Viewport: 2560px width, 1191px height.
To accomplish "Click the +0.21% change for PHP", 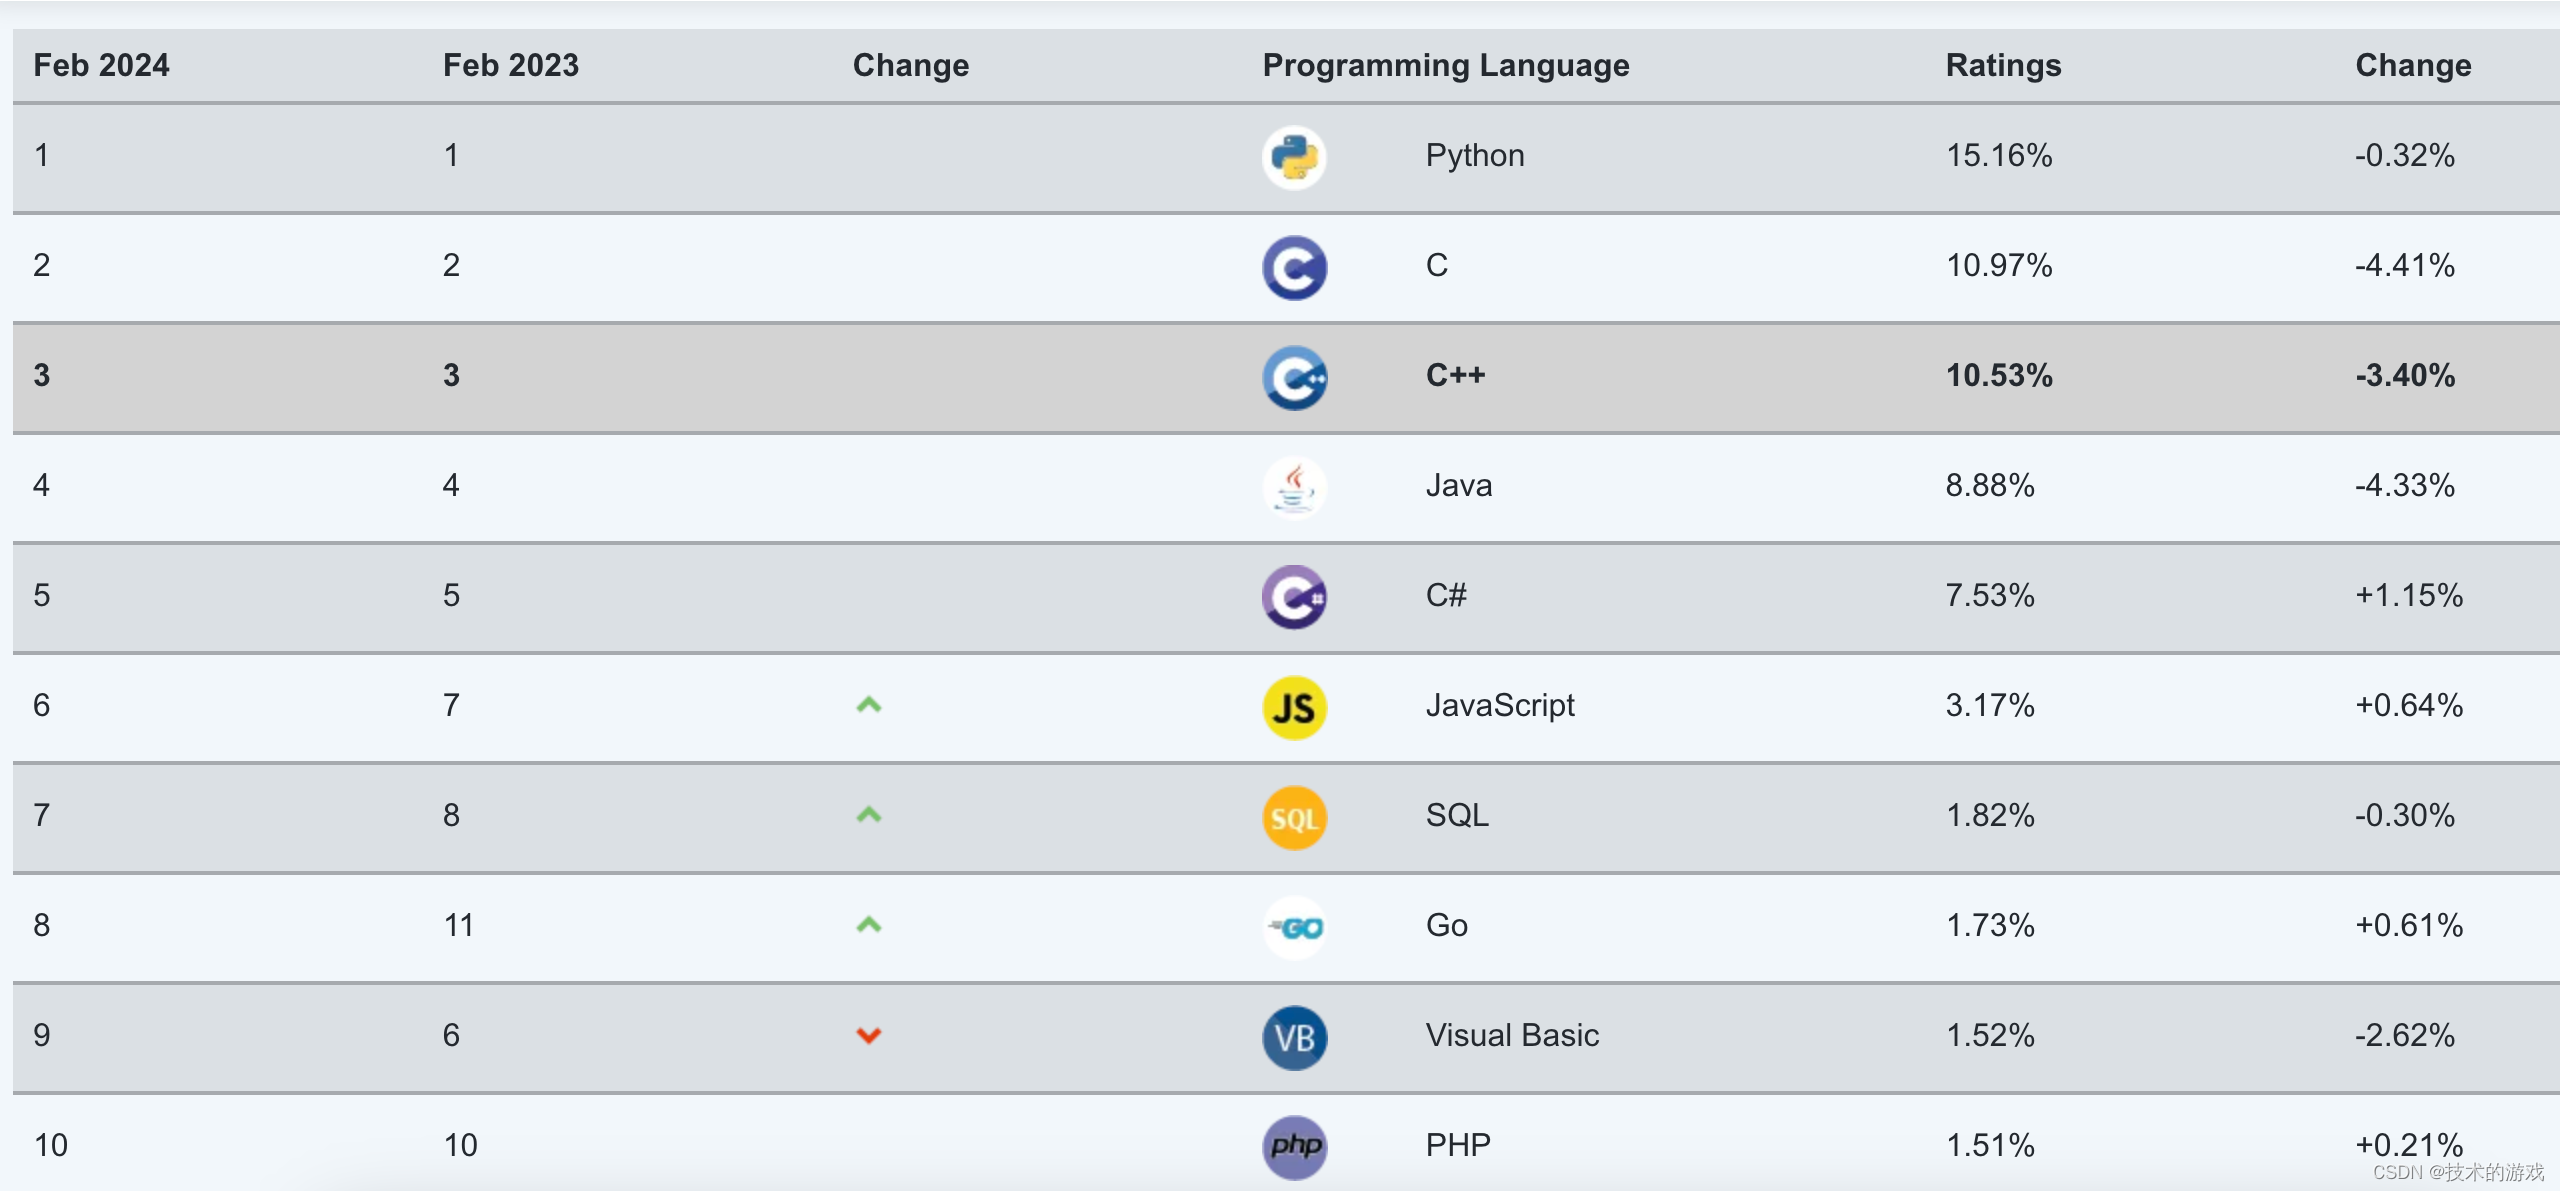I will 2409,1145.
